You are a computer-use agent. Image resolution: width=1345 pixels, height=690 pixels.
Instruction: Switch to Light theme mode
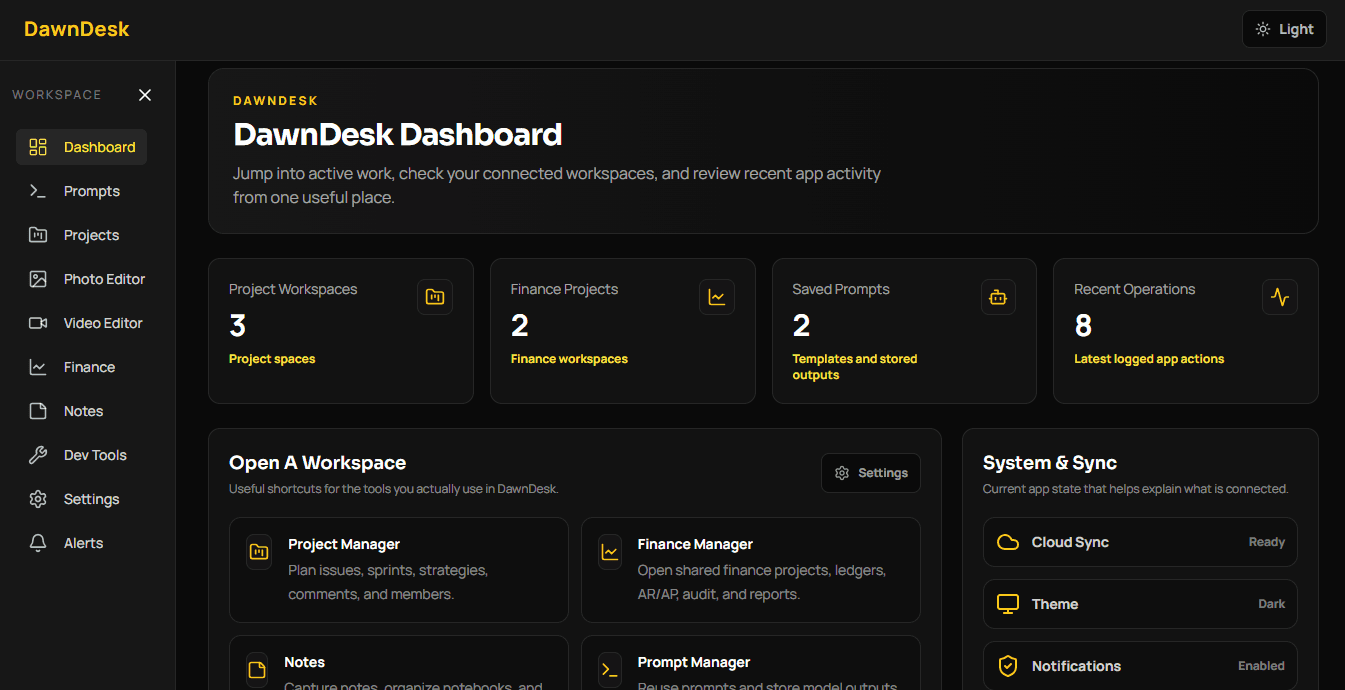point(1284,29)
